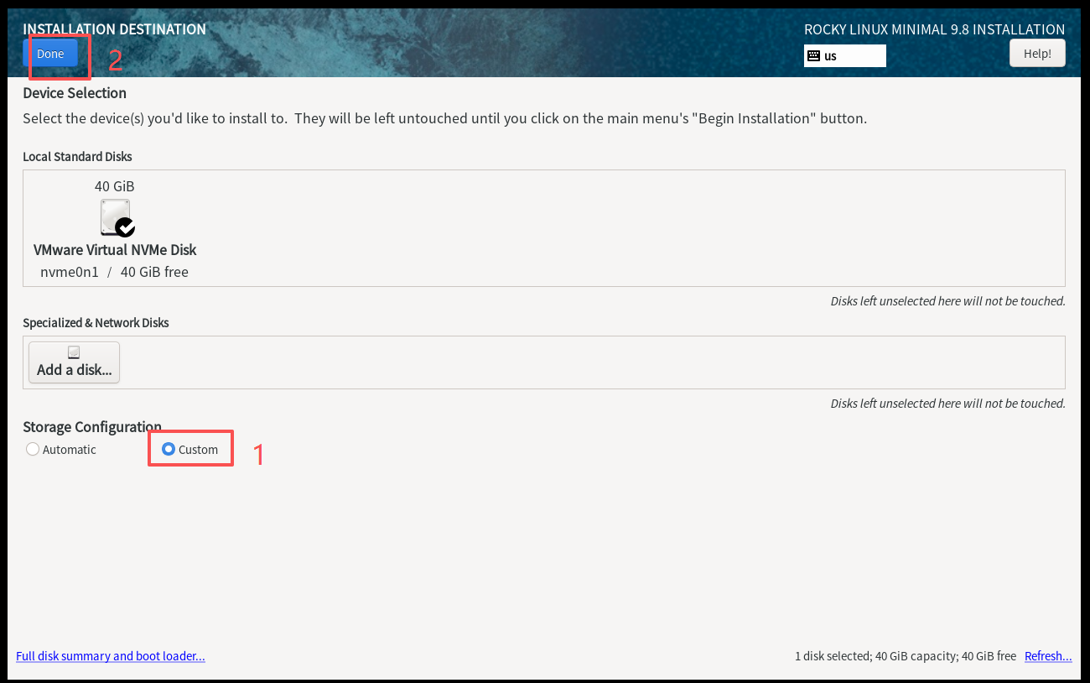
Task: Click the Refresh... link
Action: (x=1048, y=656)
